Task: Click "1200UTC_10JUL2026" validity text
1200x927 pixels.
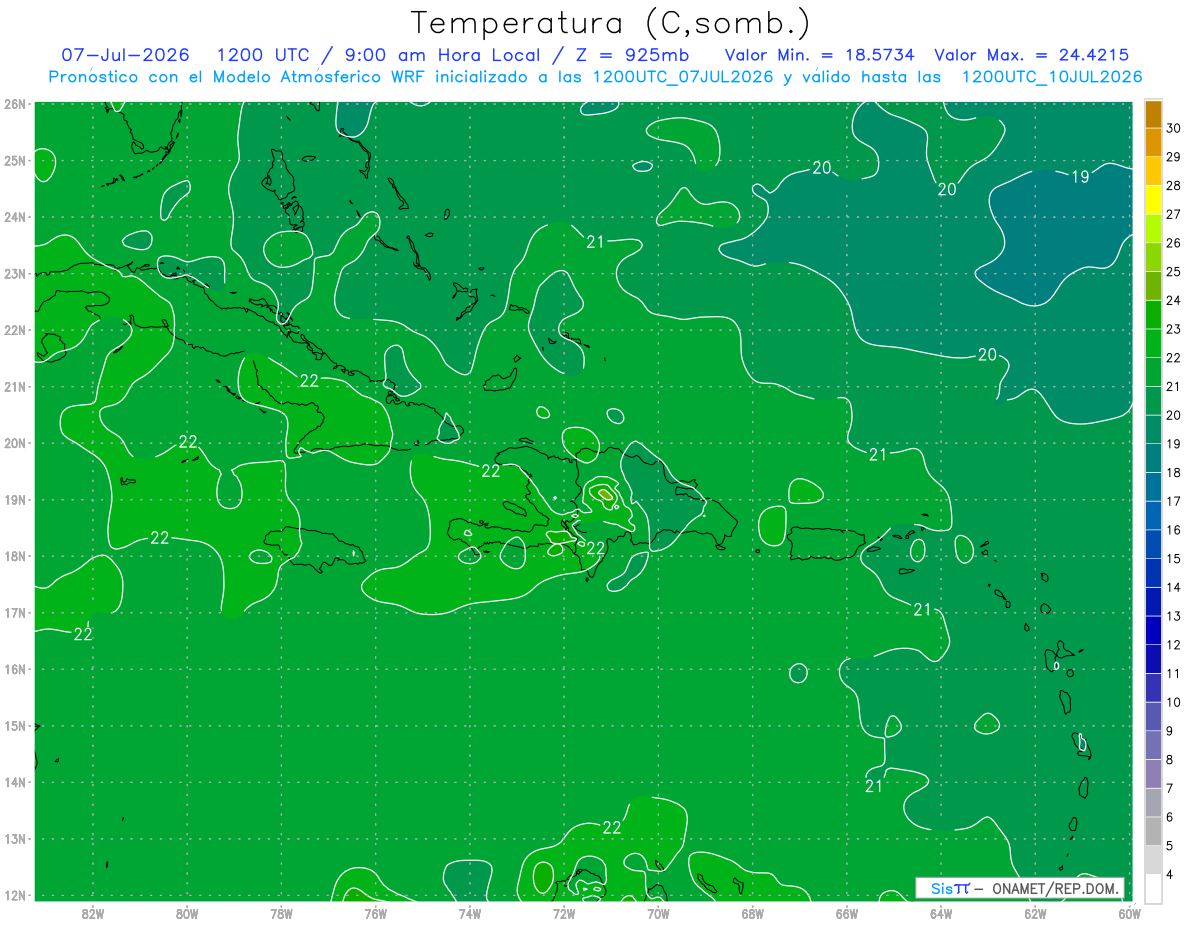Action: (x=1051, y=77)
